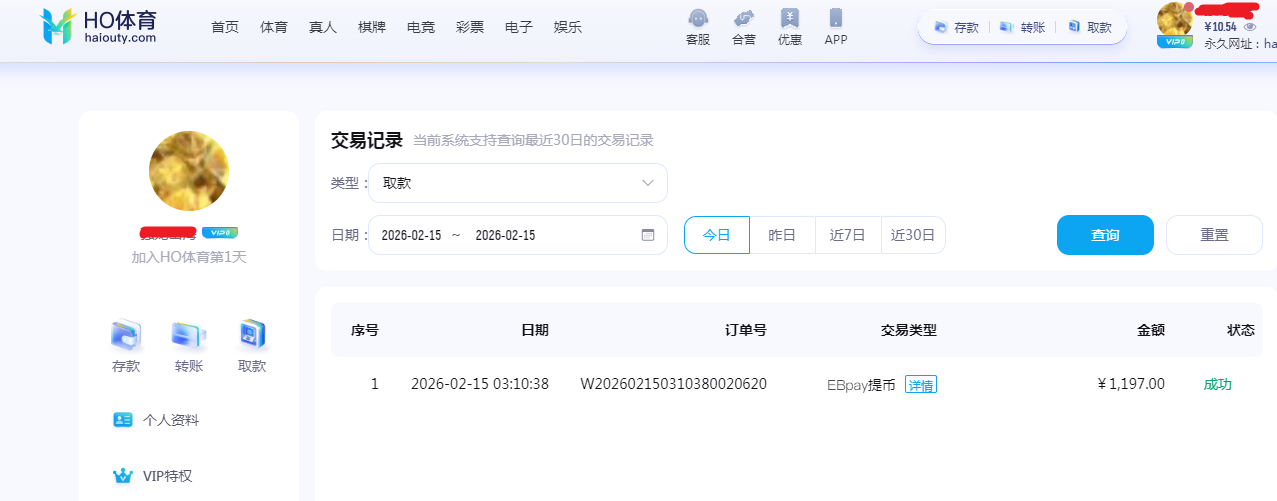1277x501 pixels.
Task: Select the 近30日 date range option
Action: (913, 235)
